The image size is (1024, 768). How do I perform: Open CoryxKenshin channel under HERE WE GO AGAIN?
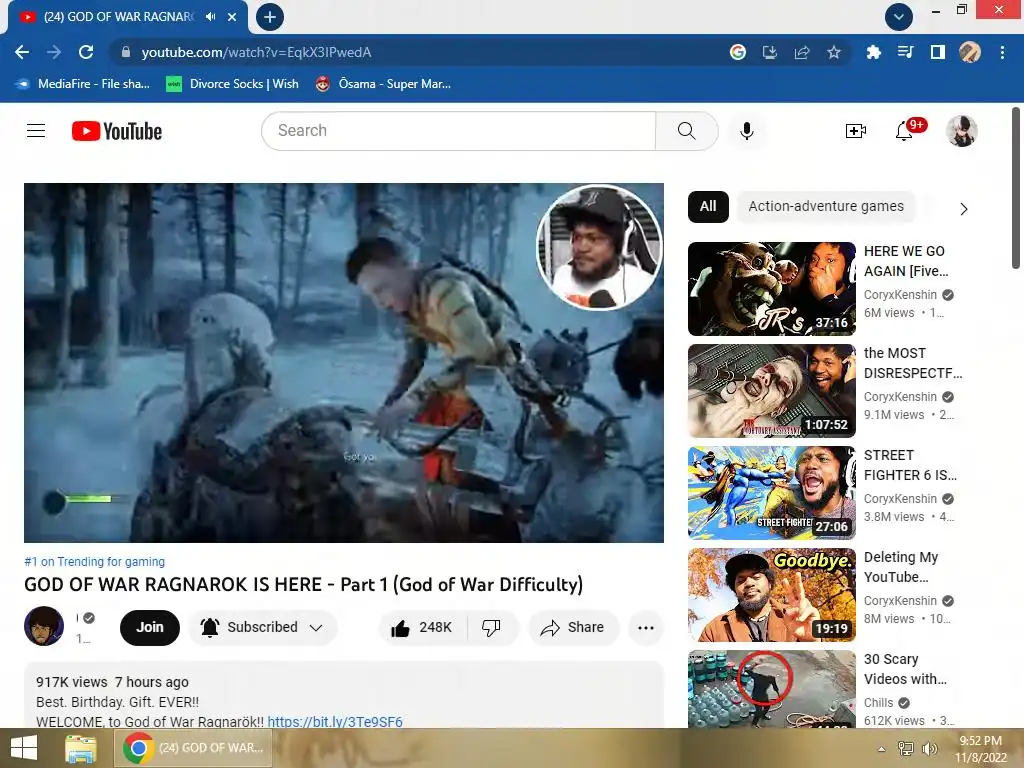click(x=900, y=295)
